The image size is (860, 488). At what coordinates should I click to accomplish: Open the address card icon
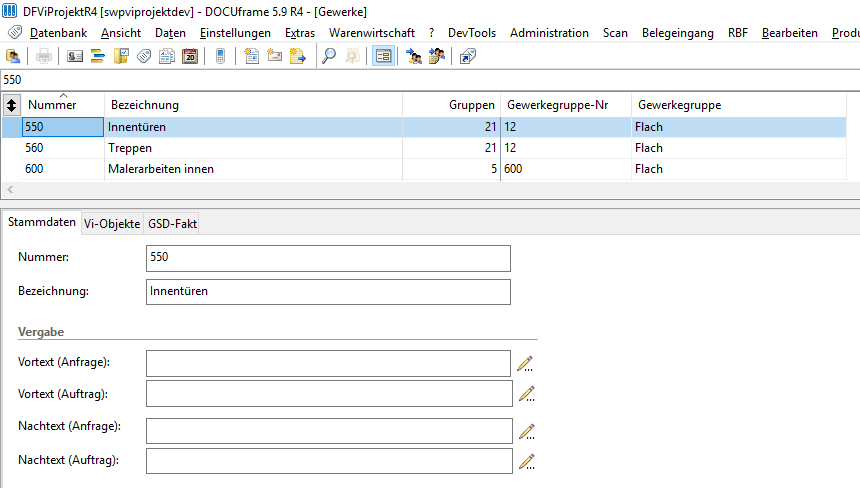(75, 56)
